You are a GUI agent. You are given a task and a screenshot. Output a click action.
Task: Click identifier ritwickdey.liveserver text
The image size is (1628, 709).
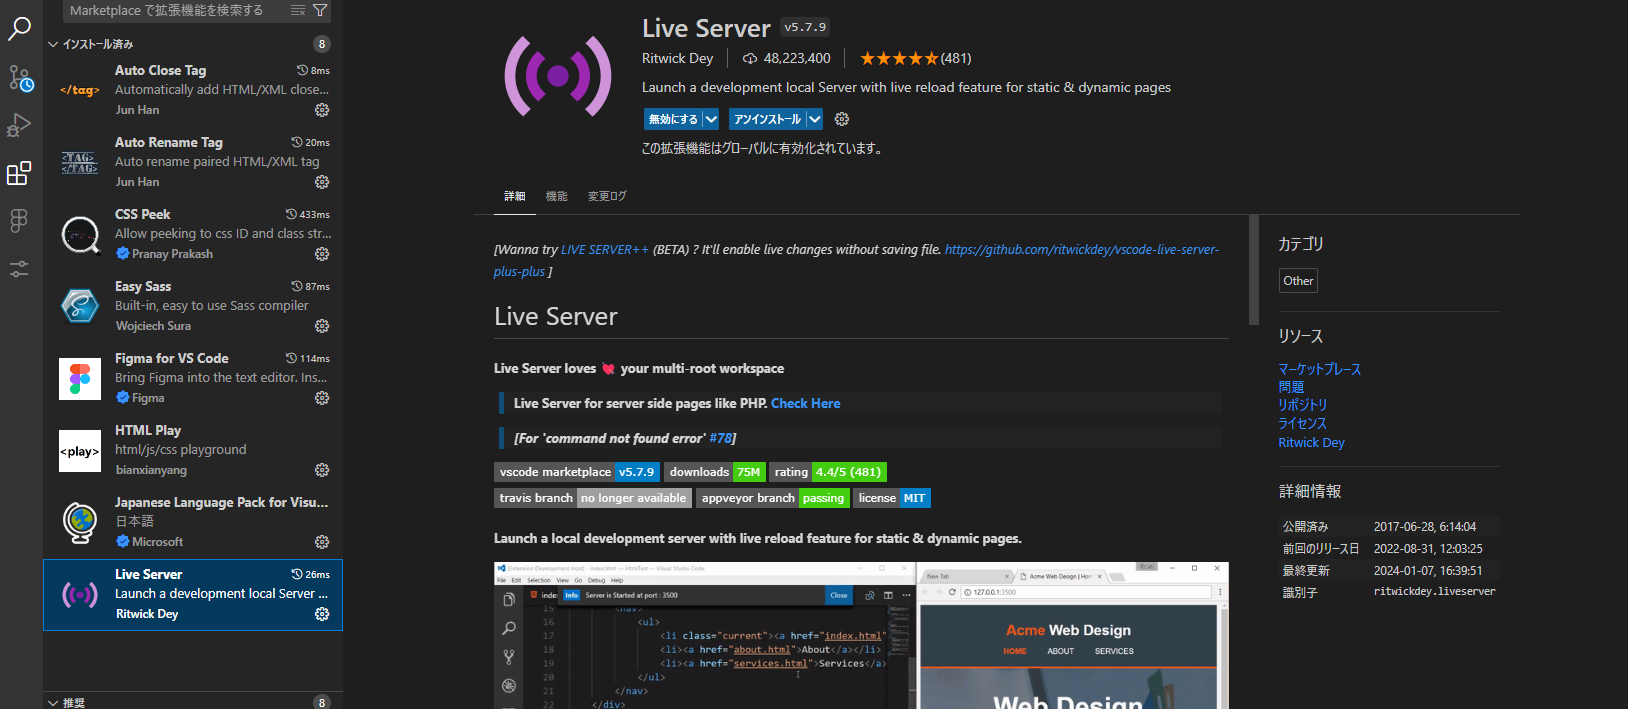tap(1434, 592)
